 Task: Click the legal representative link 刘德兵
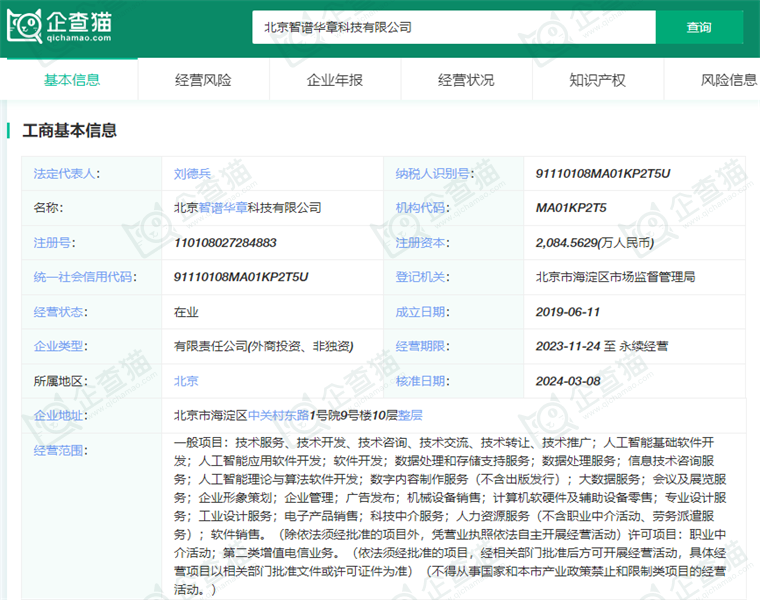click(192, 174)
